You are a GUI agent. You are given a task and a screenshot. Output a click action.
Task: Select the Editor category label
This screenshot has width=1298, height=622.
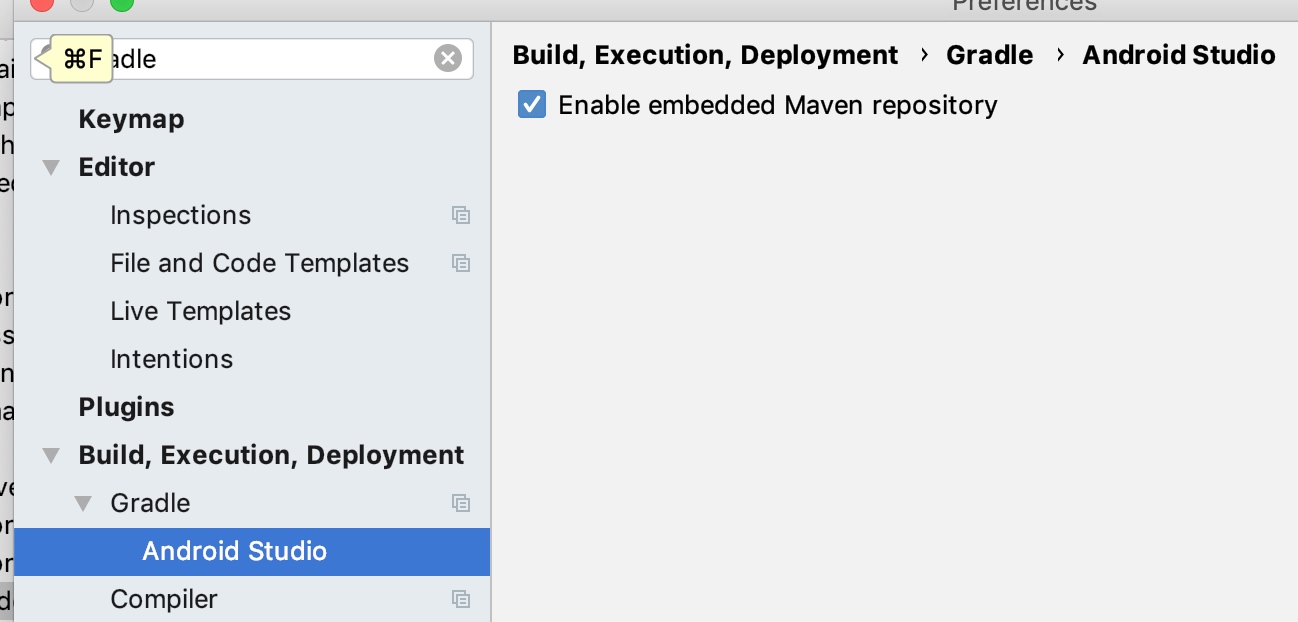(116, 167)
